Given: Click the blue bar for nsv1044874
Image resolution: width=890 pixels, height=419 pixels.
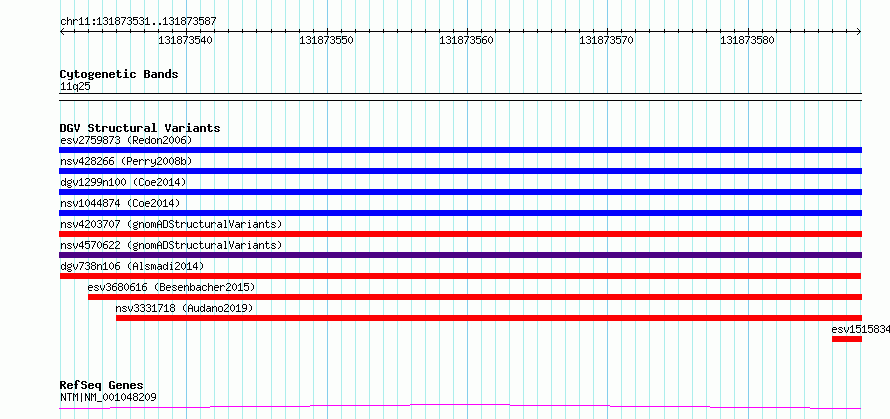Looking at the screenshot, I should point(460,213).
